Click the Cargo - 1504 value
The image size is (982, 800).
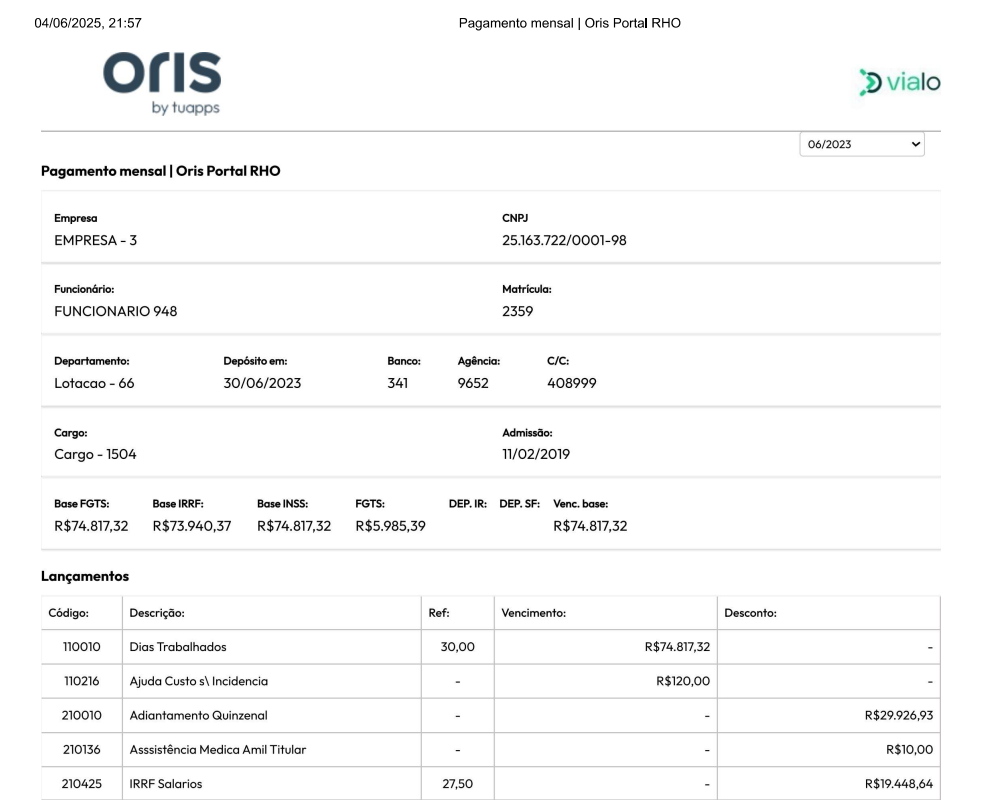coord(95,454)
